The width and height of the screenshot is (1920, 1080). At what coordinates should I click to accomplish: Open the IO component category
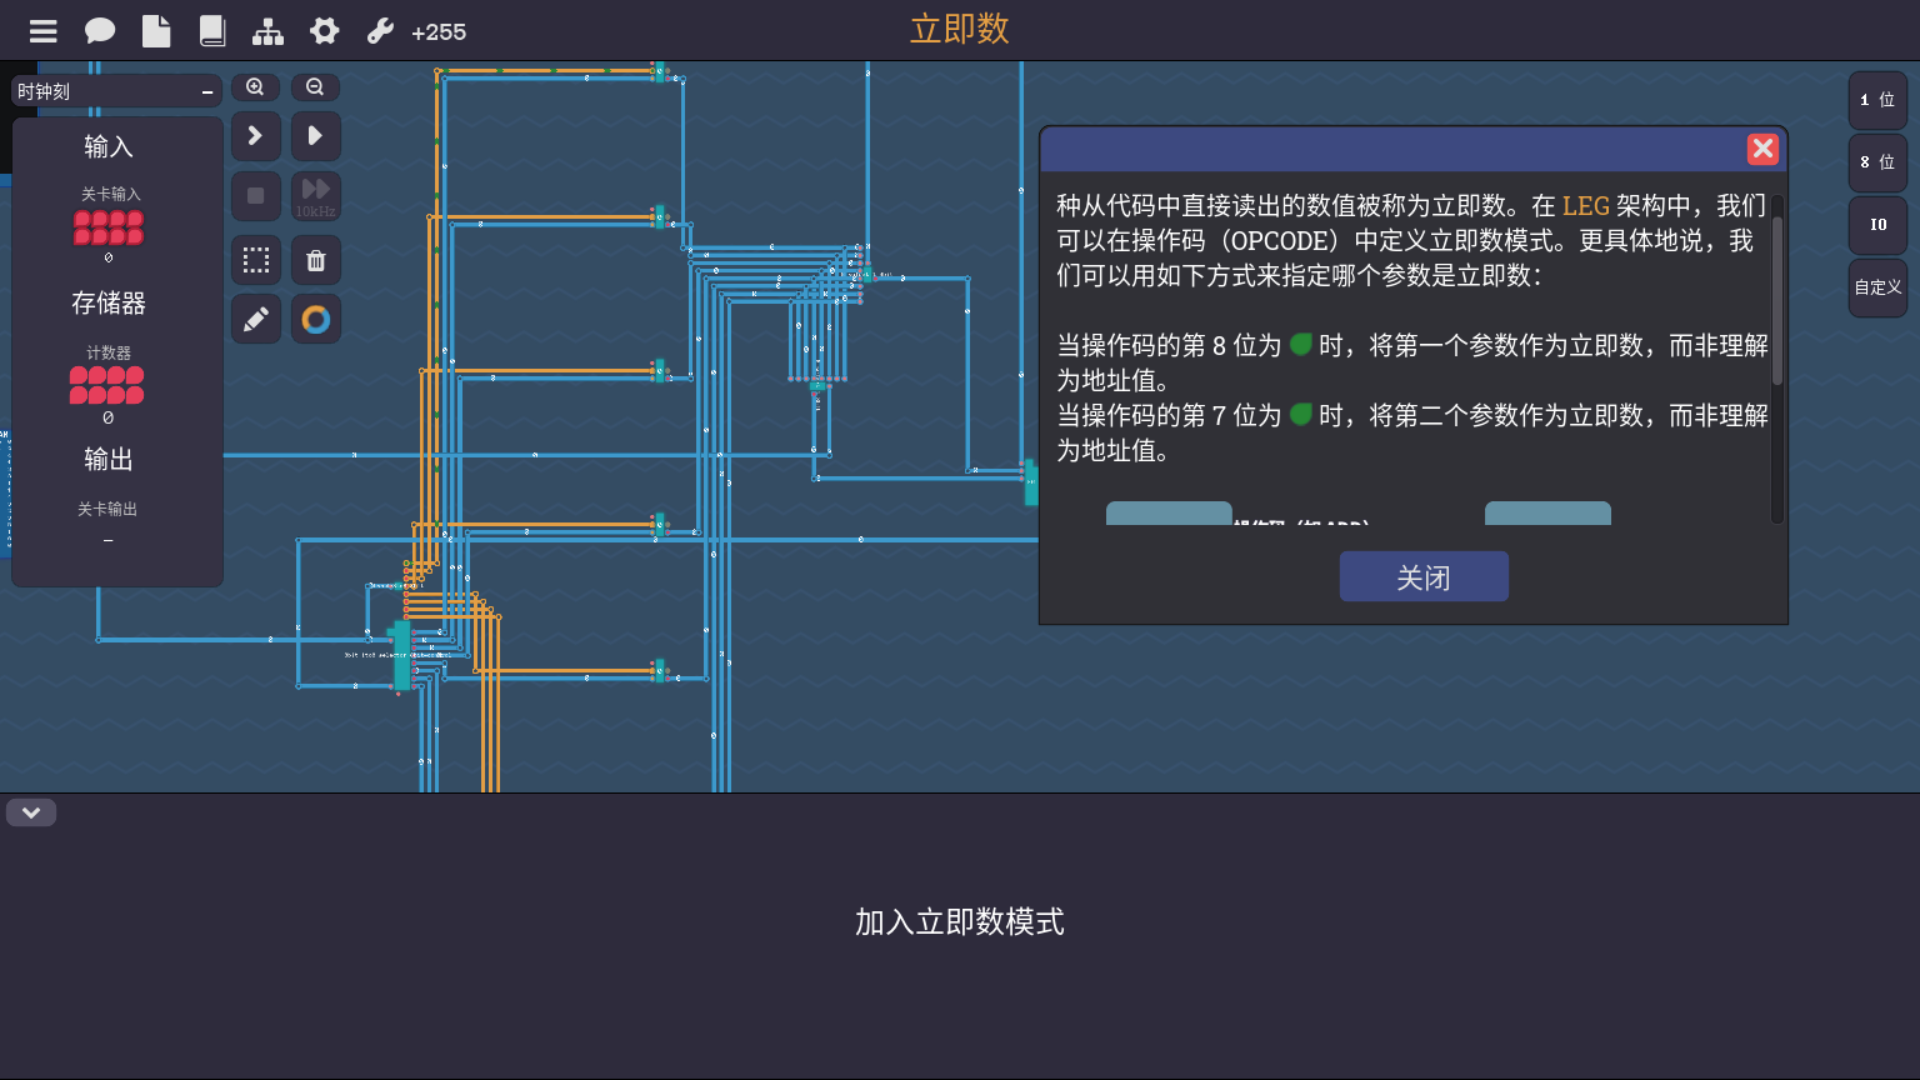coord(1877,225)
